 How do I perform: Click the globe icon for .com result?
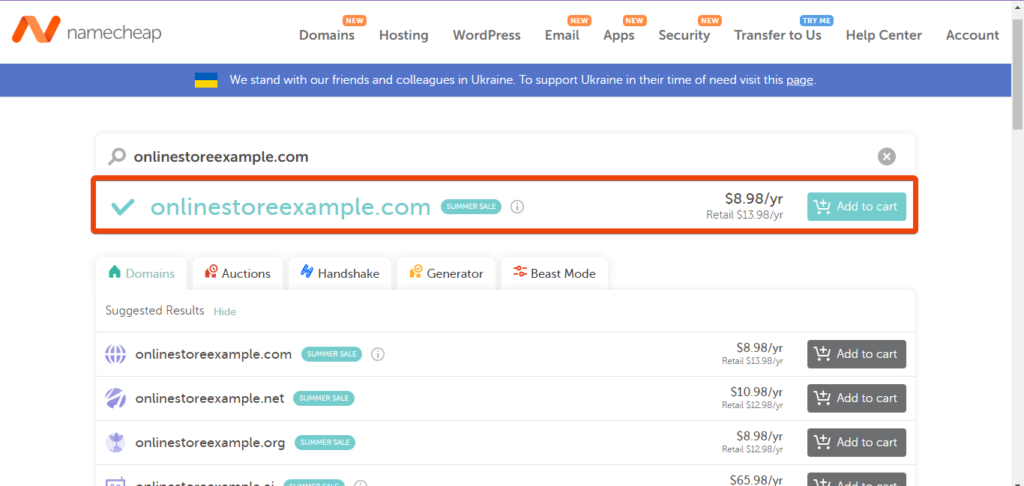[116, 354]
